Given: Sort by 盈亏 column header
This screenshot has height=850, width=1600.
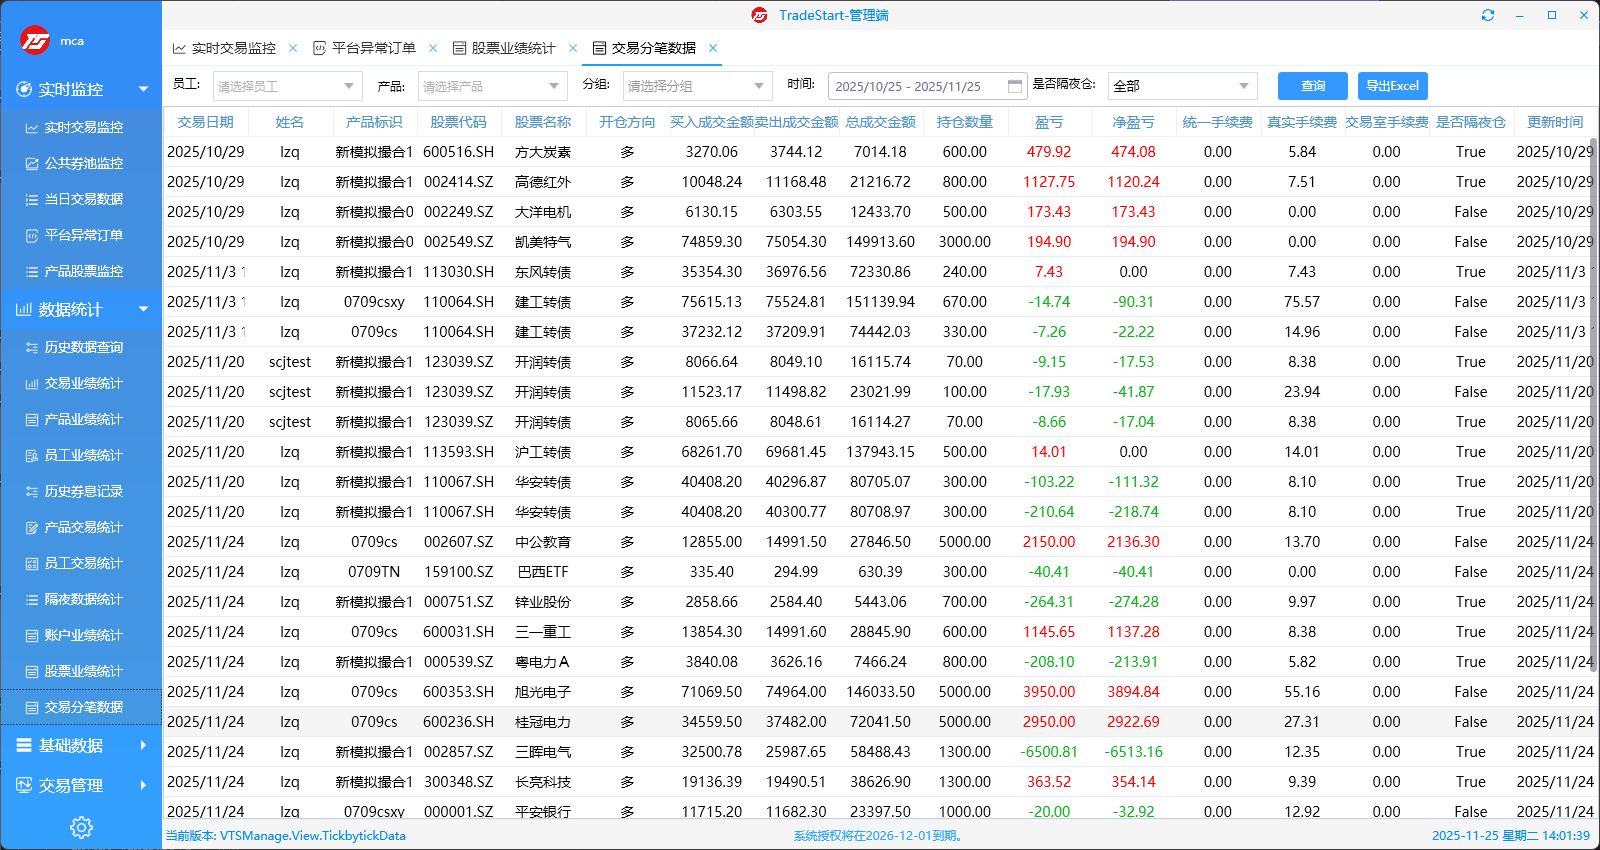Looking at the screenshot, I should (1049, 122).
